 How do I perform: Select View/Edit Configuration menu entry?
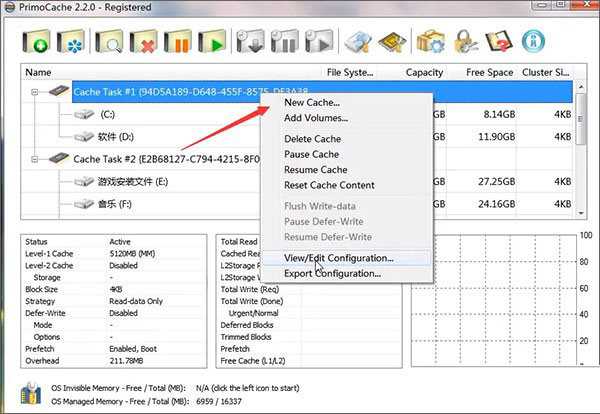[338, 257]
